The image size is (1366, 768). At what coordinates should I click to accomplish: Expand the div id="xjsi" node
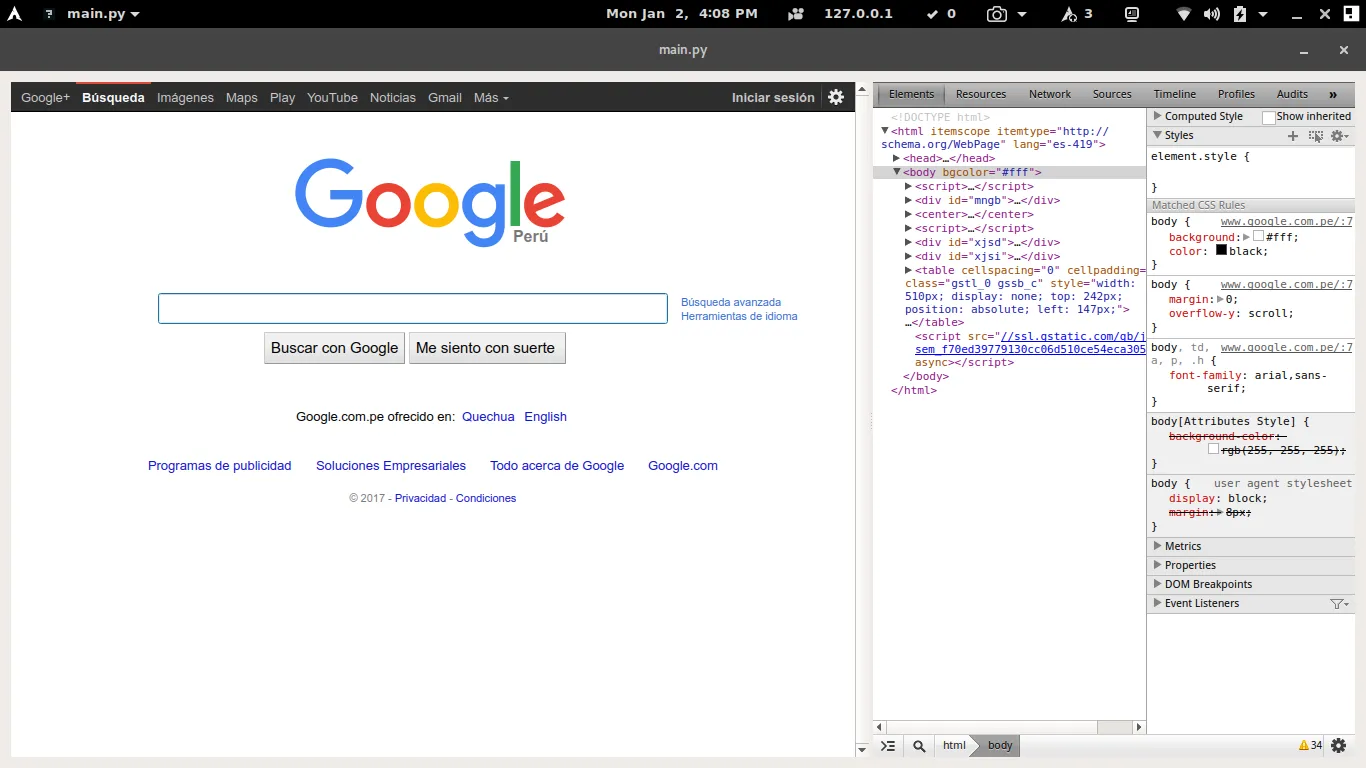(x=909, y=256)
